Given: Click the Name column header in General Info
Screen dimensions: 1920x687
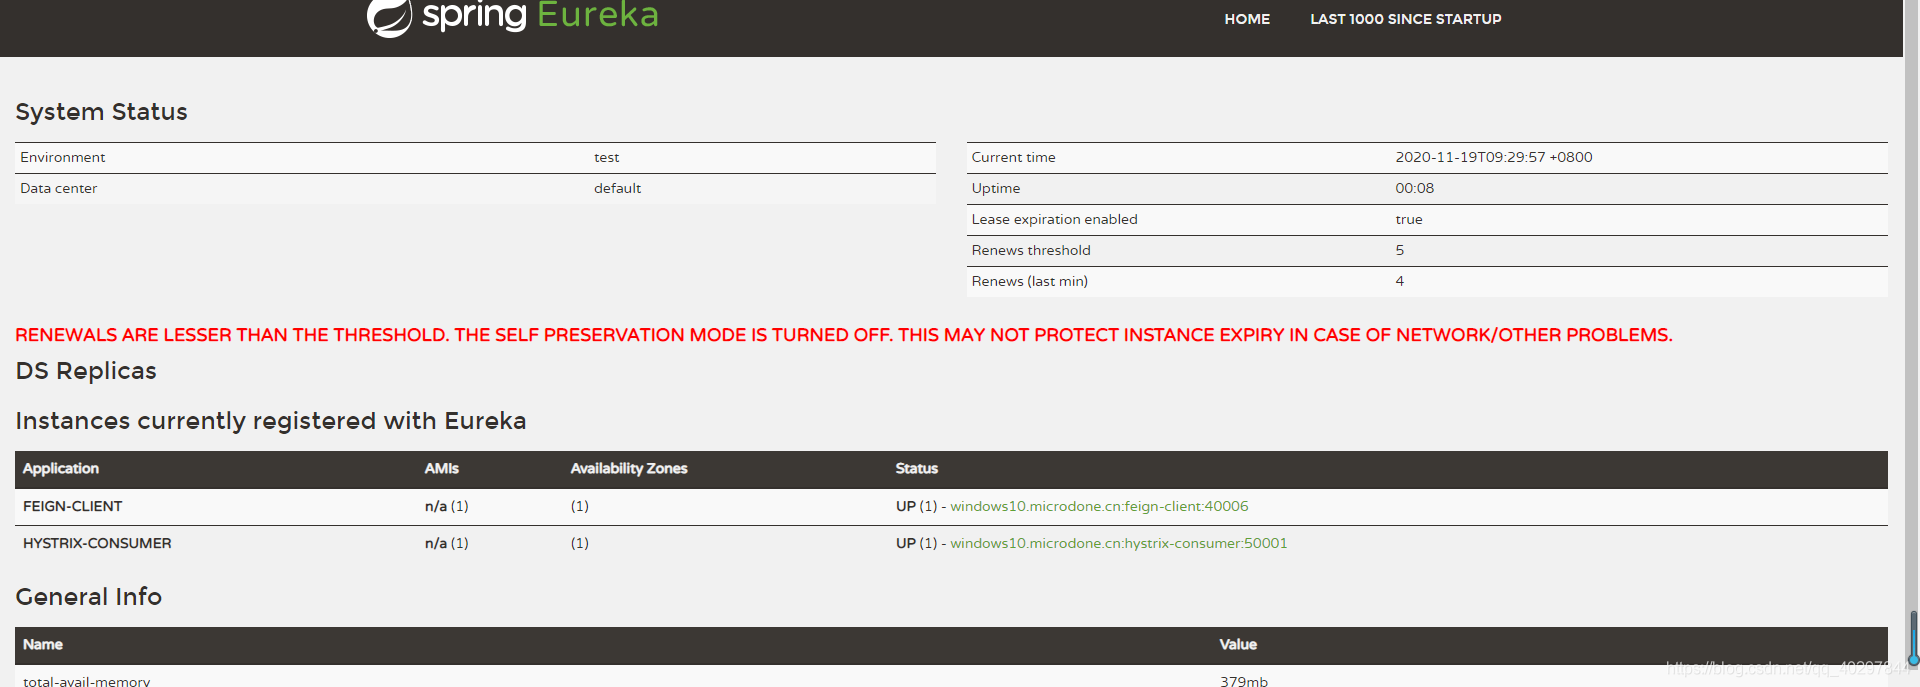Looking at the screenshot, I should click(x=42, y=644).
